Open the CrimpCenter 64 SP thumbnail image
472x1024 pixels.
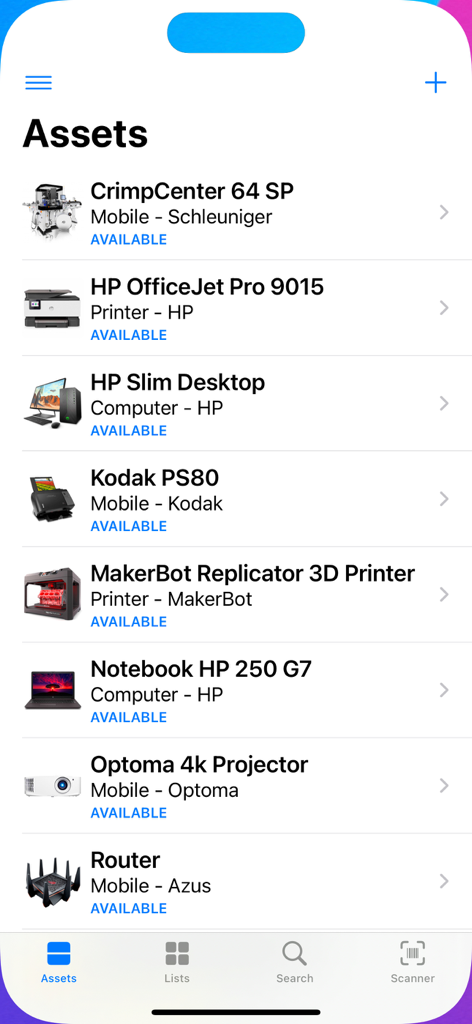(52, 212)
